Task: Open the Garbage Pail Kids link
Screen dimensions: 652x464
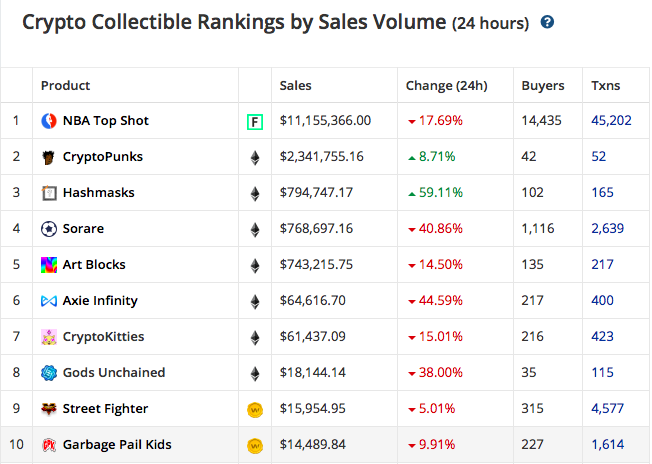Action: (x=117, y=444)
